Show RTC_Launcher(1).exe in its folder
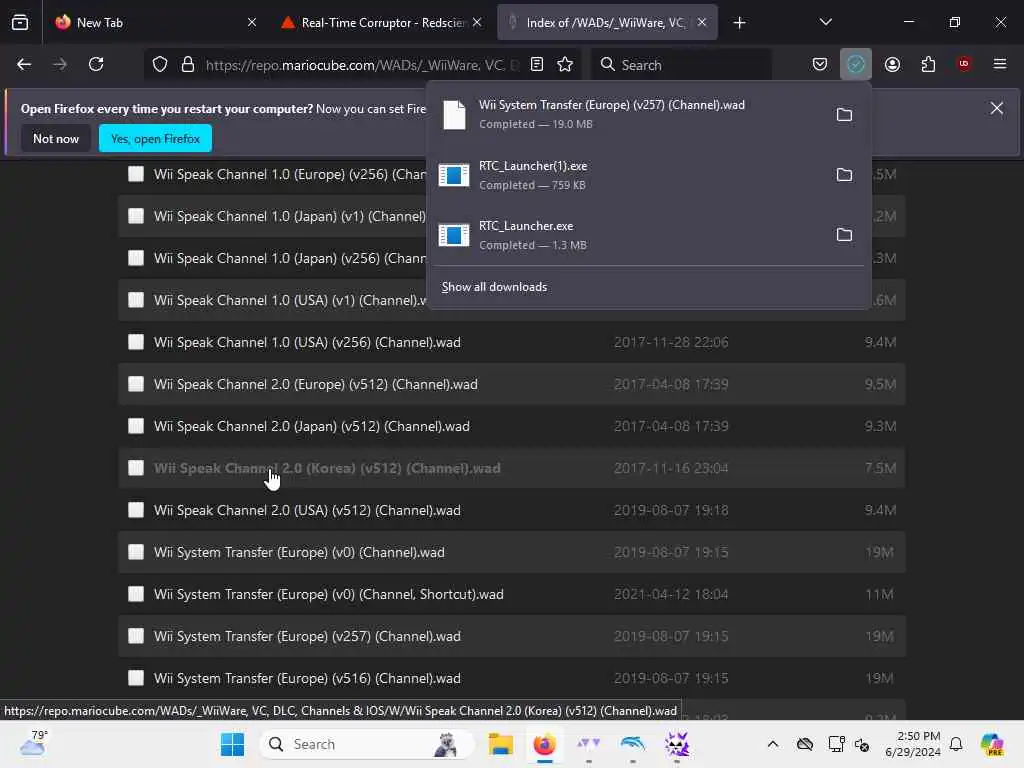 pyautogui.click(x=844, y=175)
